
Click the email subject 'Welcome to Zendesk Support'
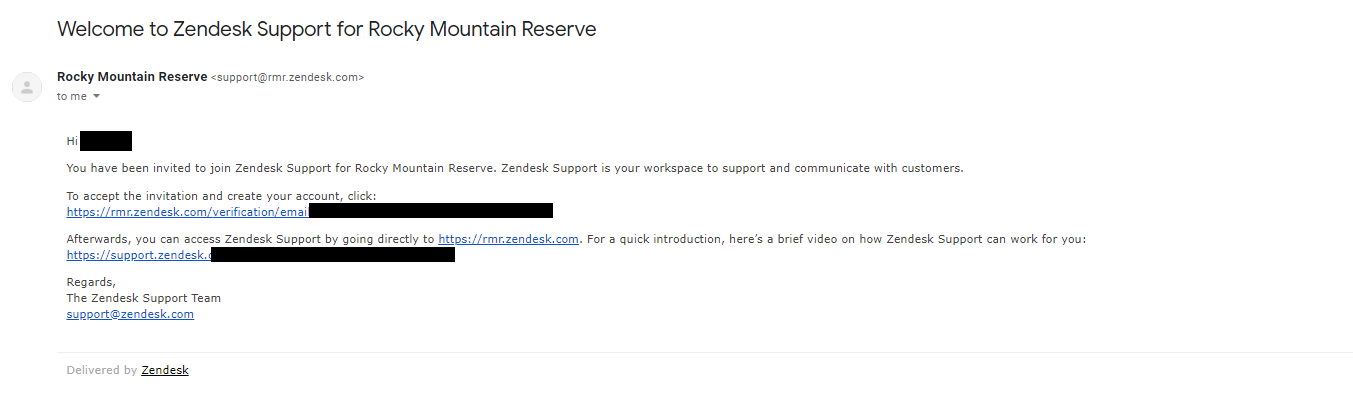click(x=327, y=29)
